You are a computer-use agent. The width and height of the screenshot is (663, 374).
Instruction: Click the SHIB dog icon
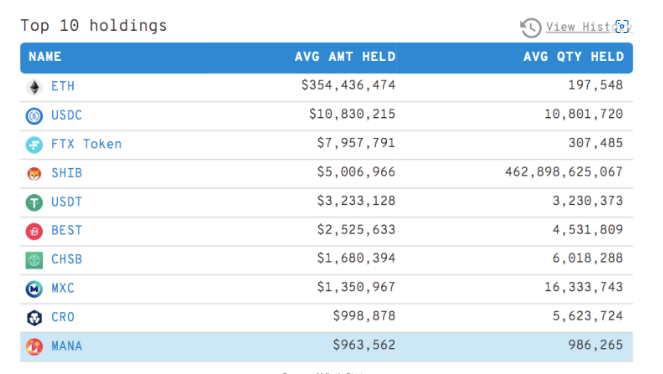coord(34,174)
